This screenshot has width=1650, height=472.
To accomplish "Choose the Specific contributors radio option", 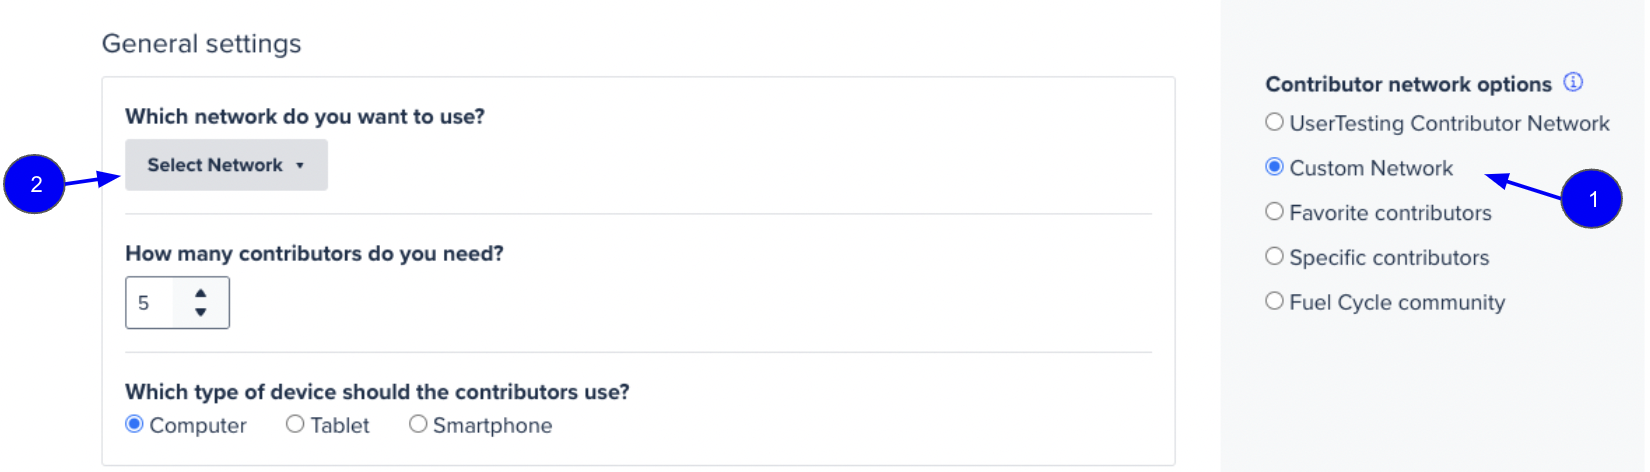I will pos(1274,257).
